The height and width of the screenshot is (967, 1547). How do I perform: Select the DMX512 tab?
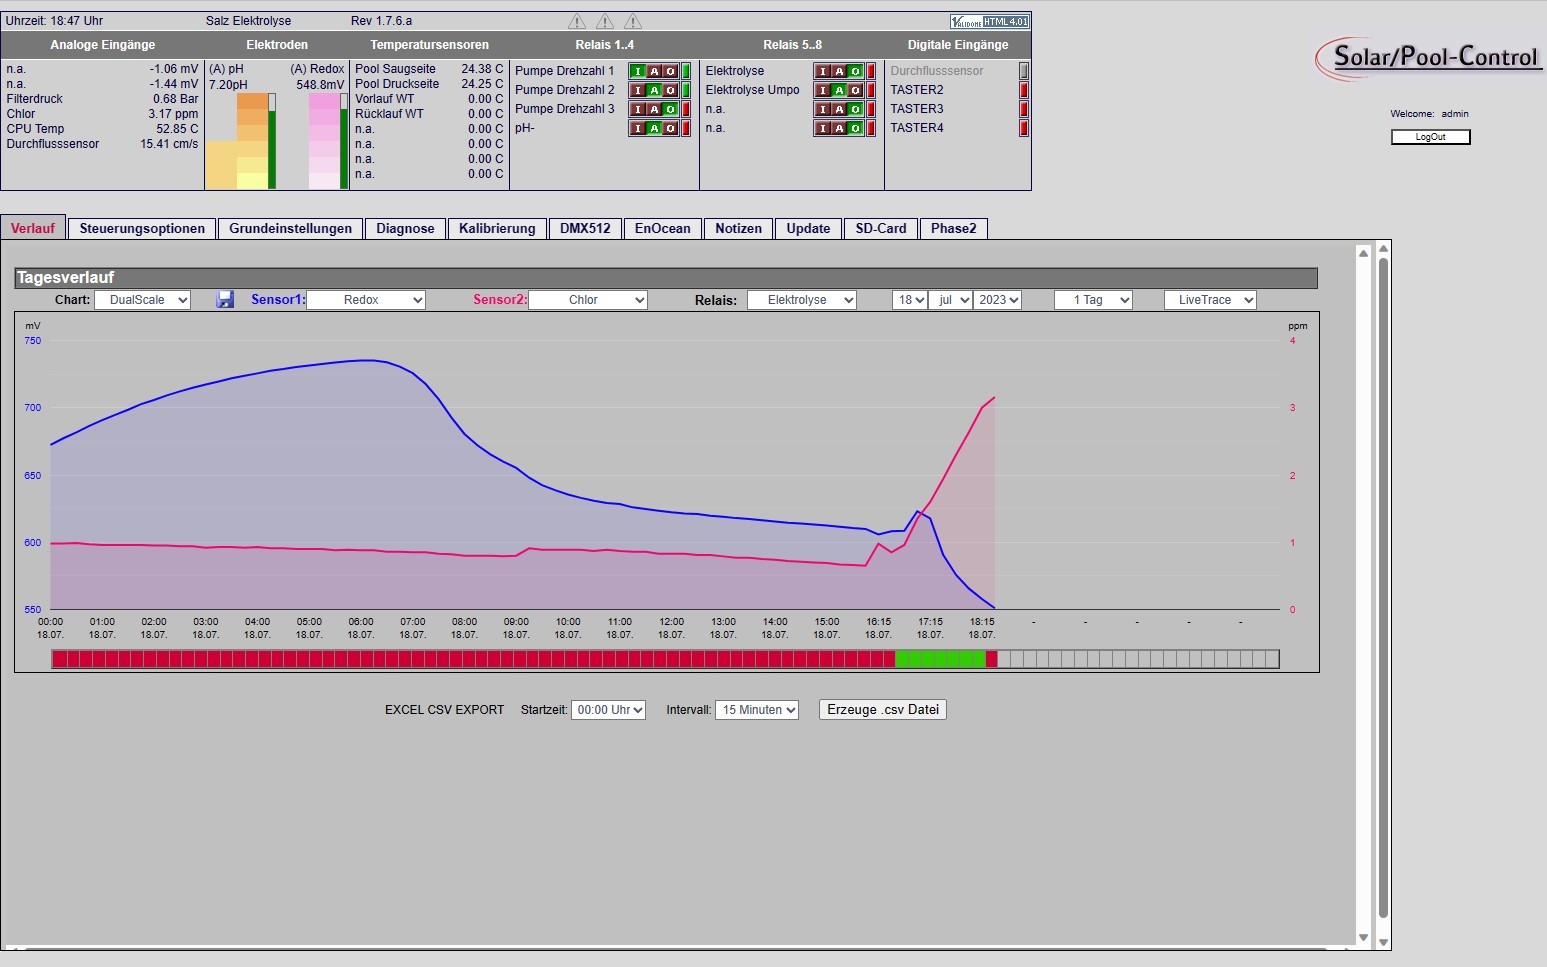click(x=585, y=229)
